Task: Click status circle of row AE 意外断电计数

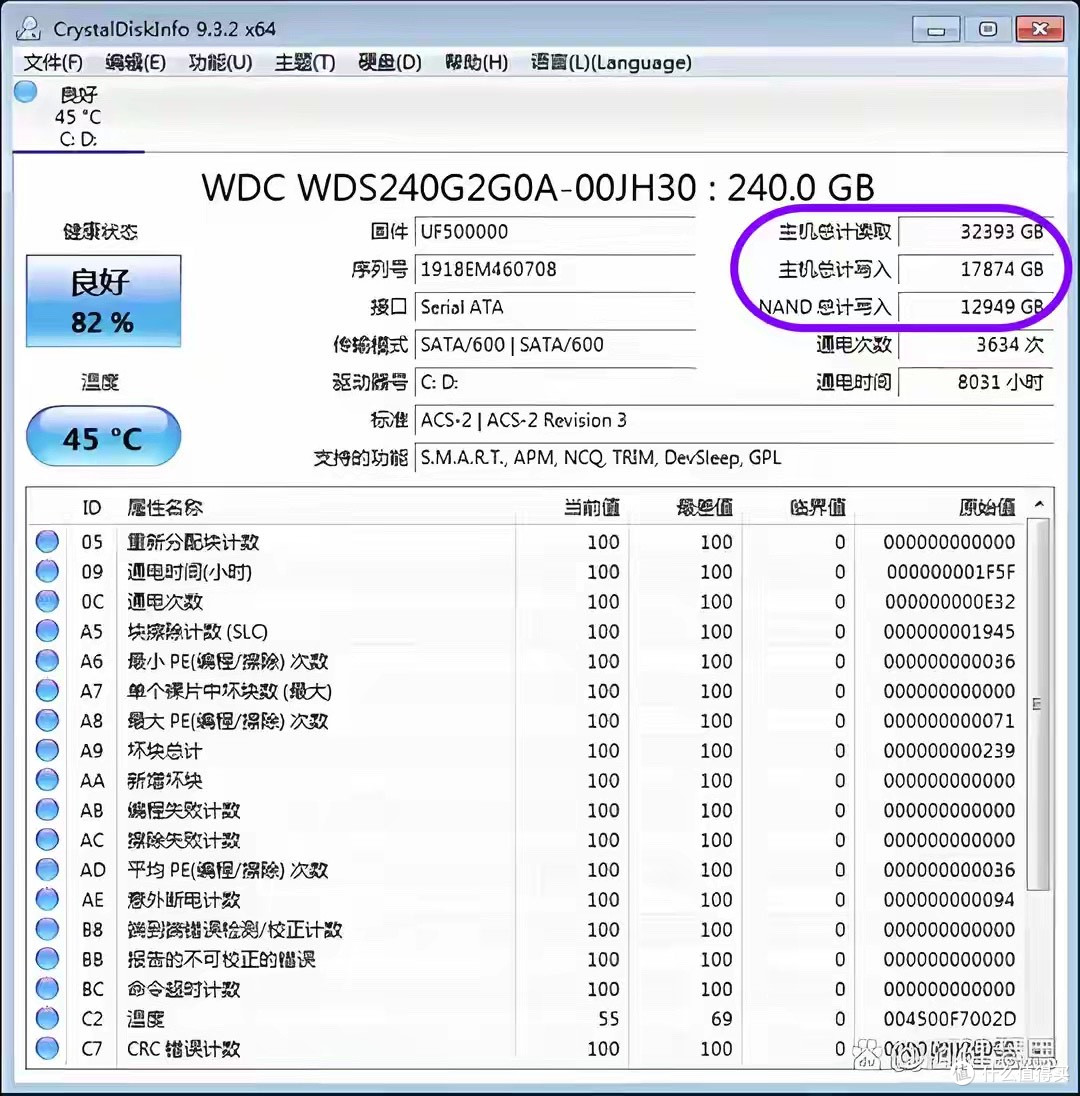Action: (x=47, y=900)
